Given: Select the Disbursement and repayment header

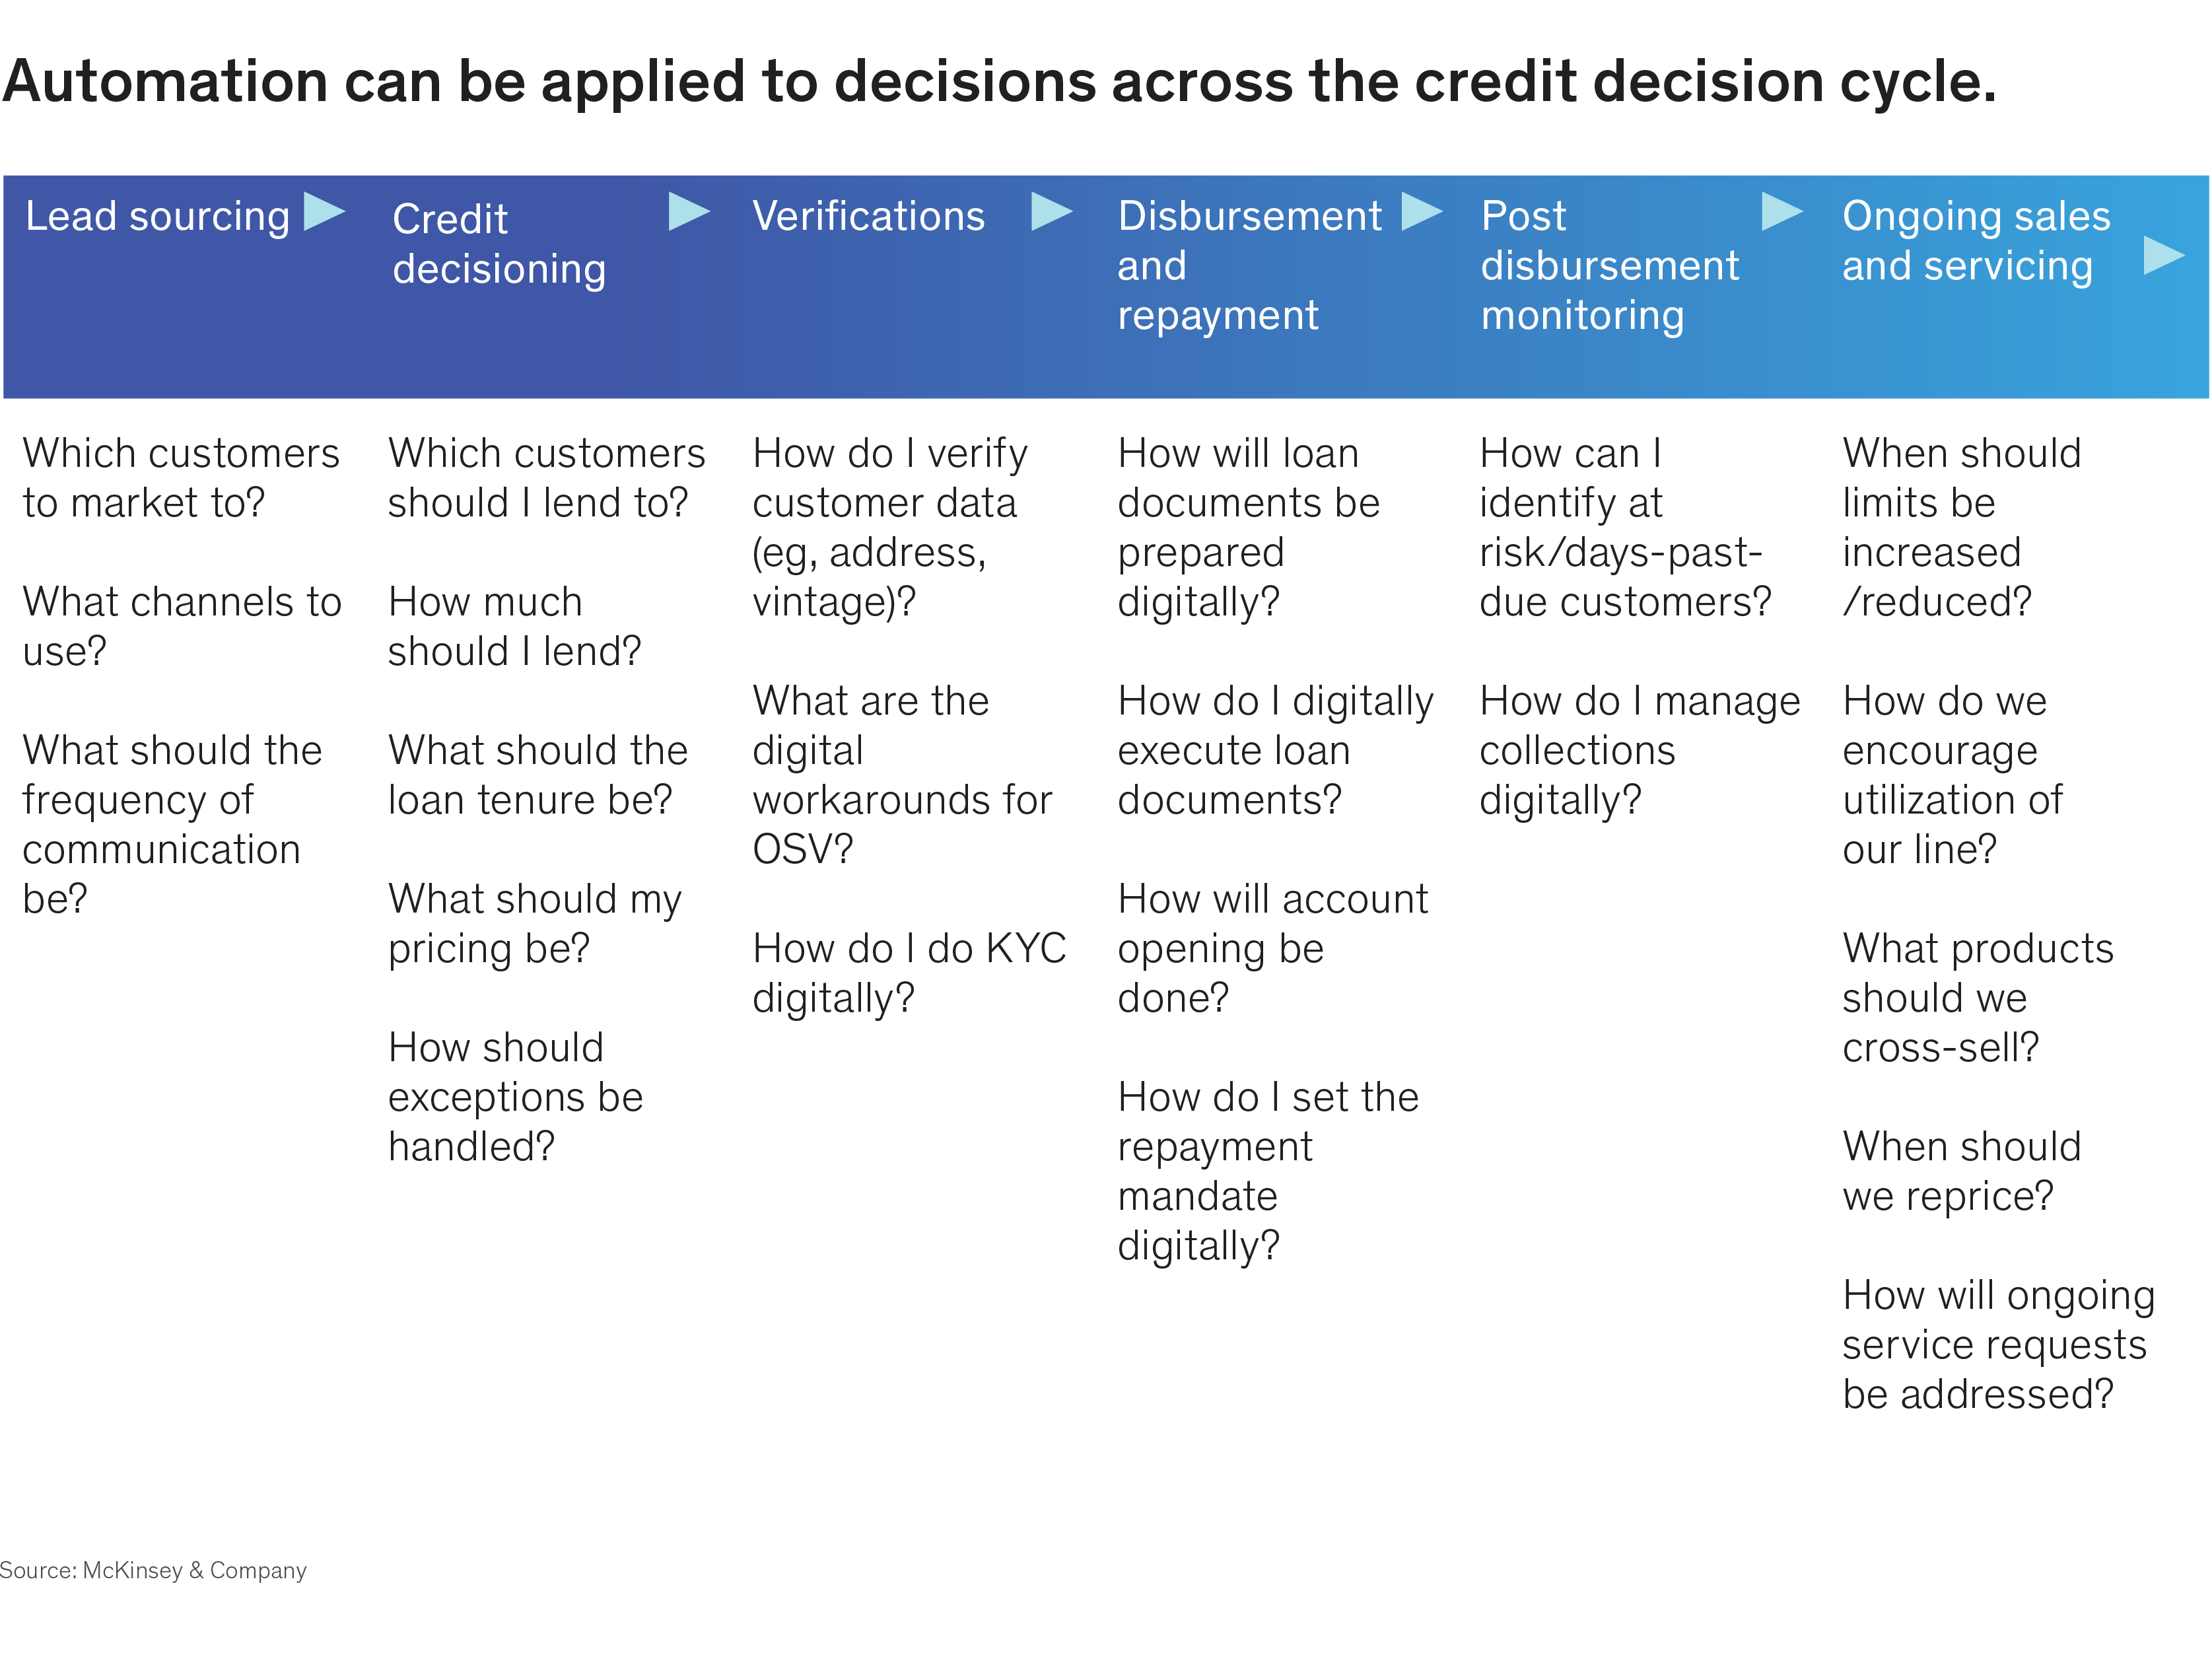Looking at the screenshot, I should pyautogui.click(x=1248, y=265).
